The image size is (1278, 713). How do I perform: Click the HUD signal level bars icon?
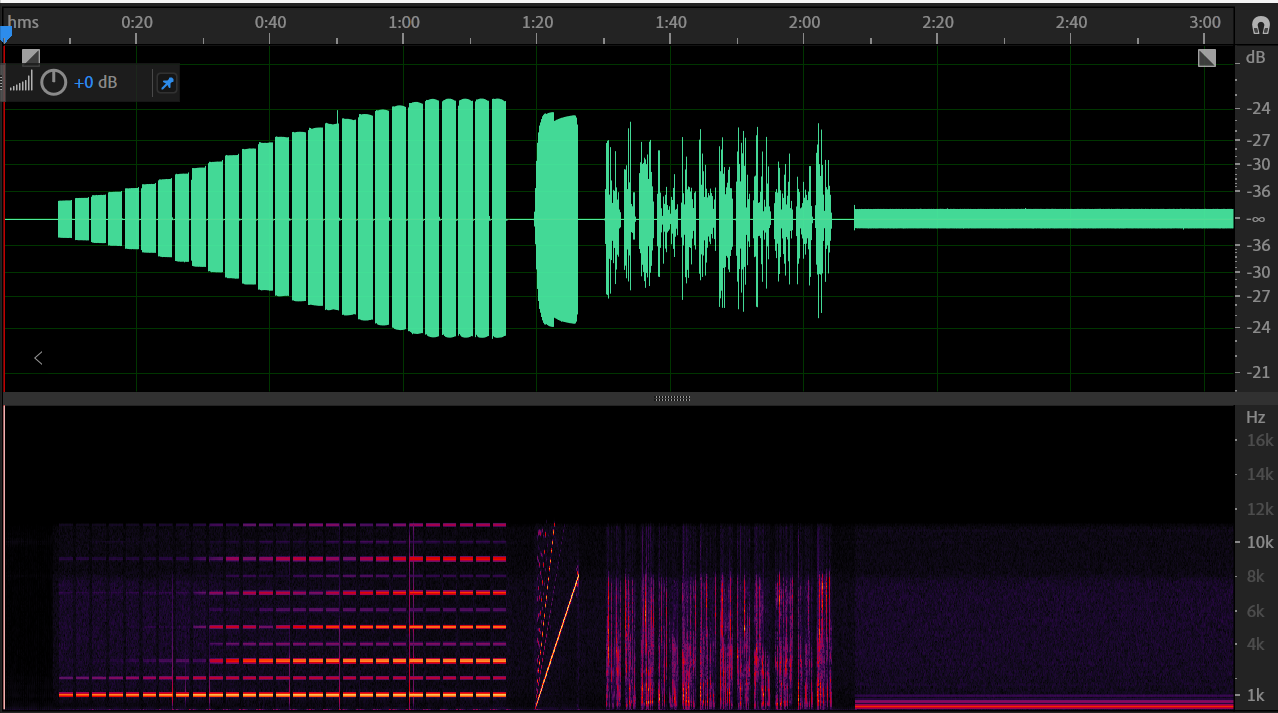pyautogui.click(x=21, y=82)
